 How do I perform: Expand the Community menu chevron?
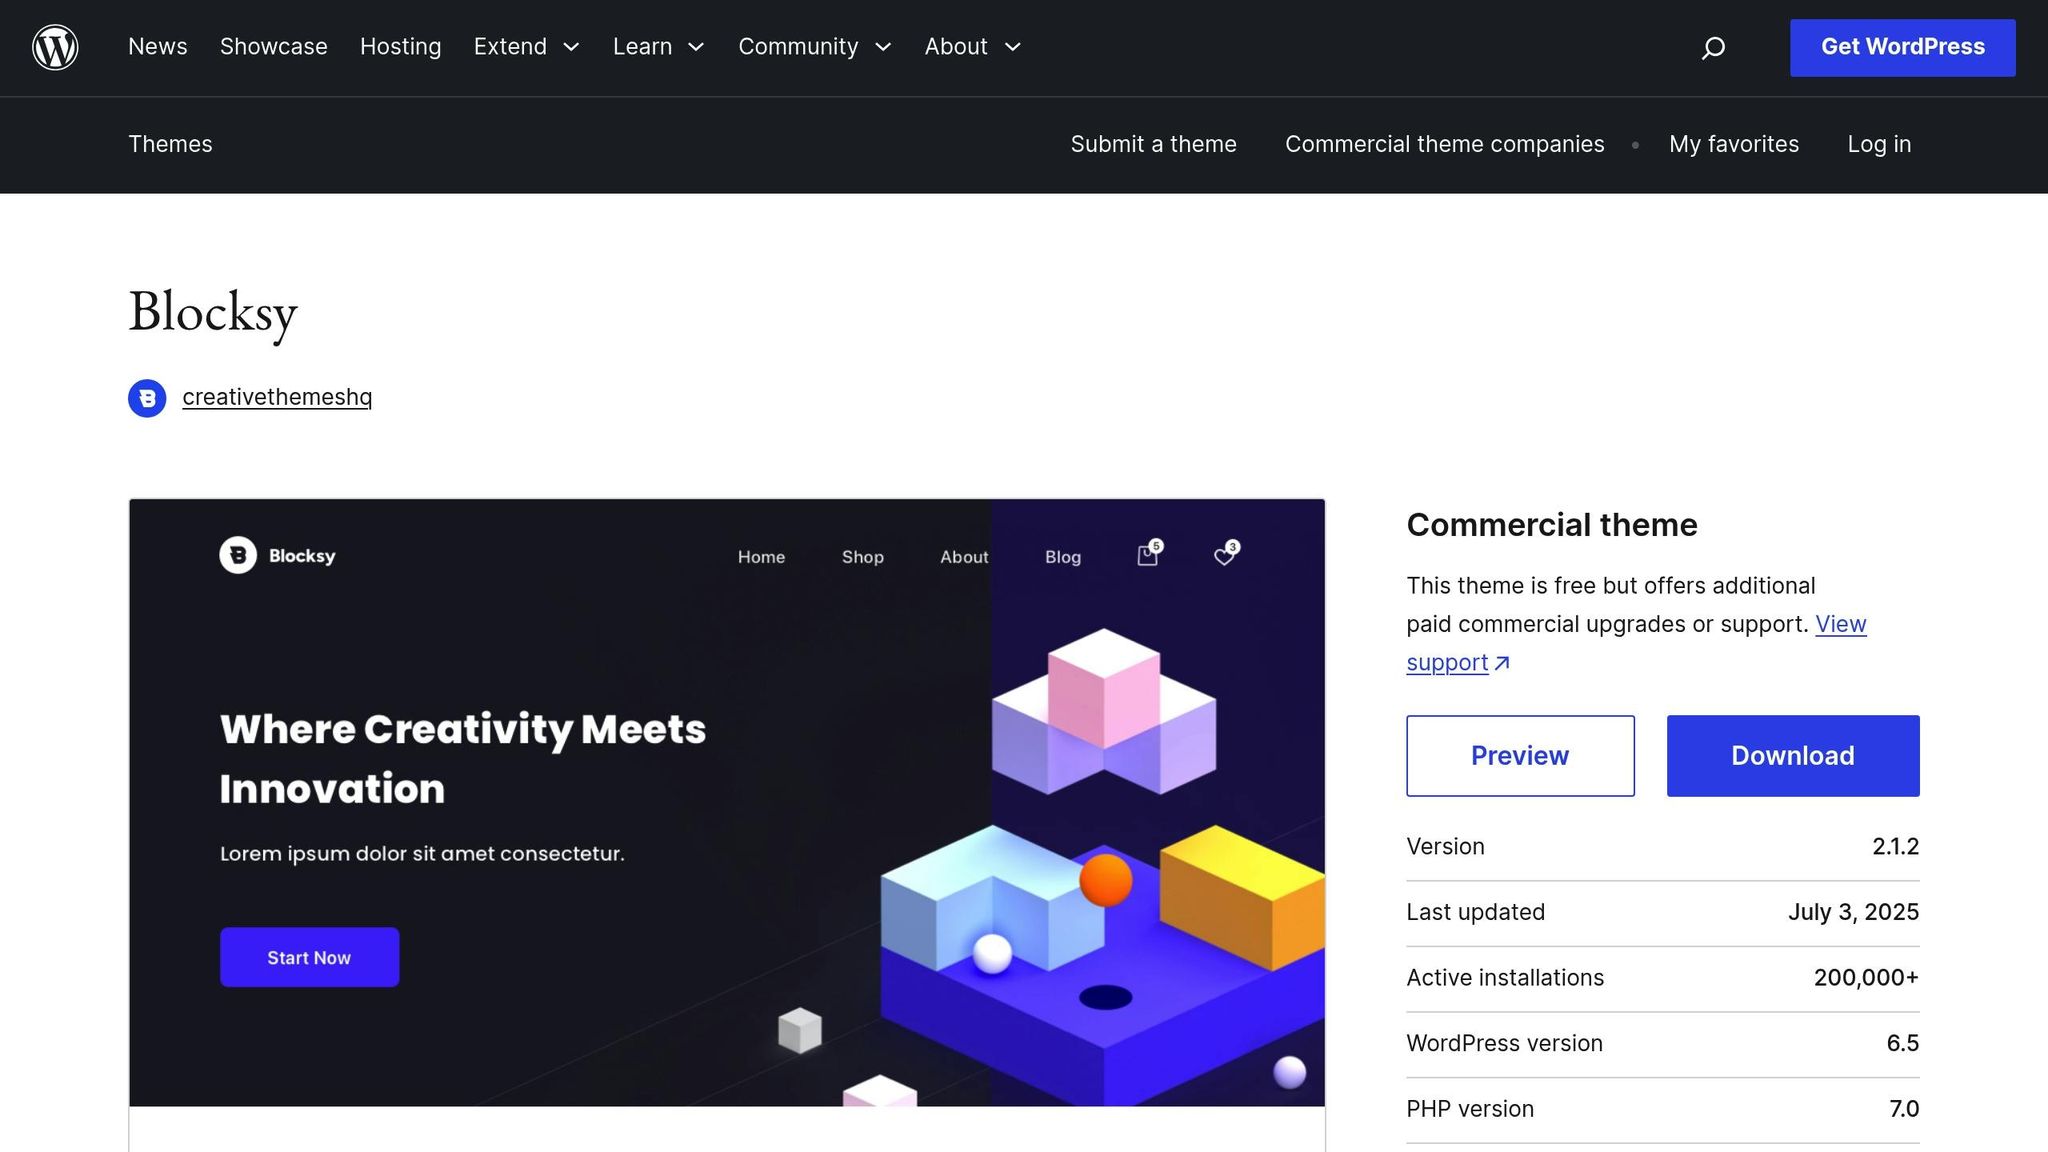click(883, 47)
